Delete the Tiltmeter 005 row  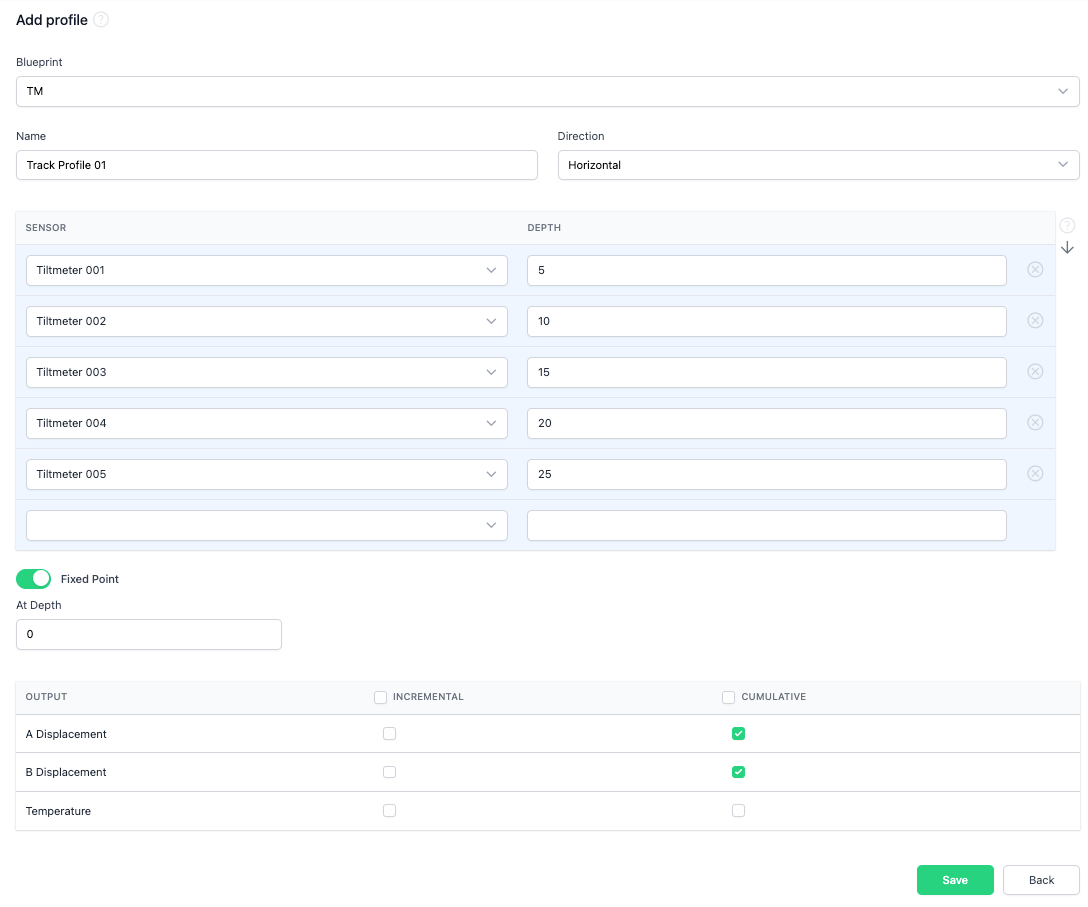1035,474
